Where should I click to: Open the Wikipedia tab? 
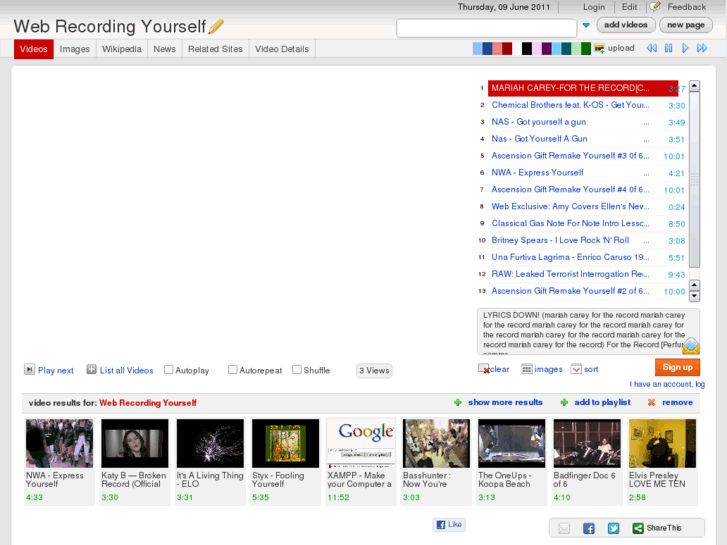coord(121,49)
